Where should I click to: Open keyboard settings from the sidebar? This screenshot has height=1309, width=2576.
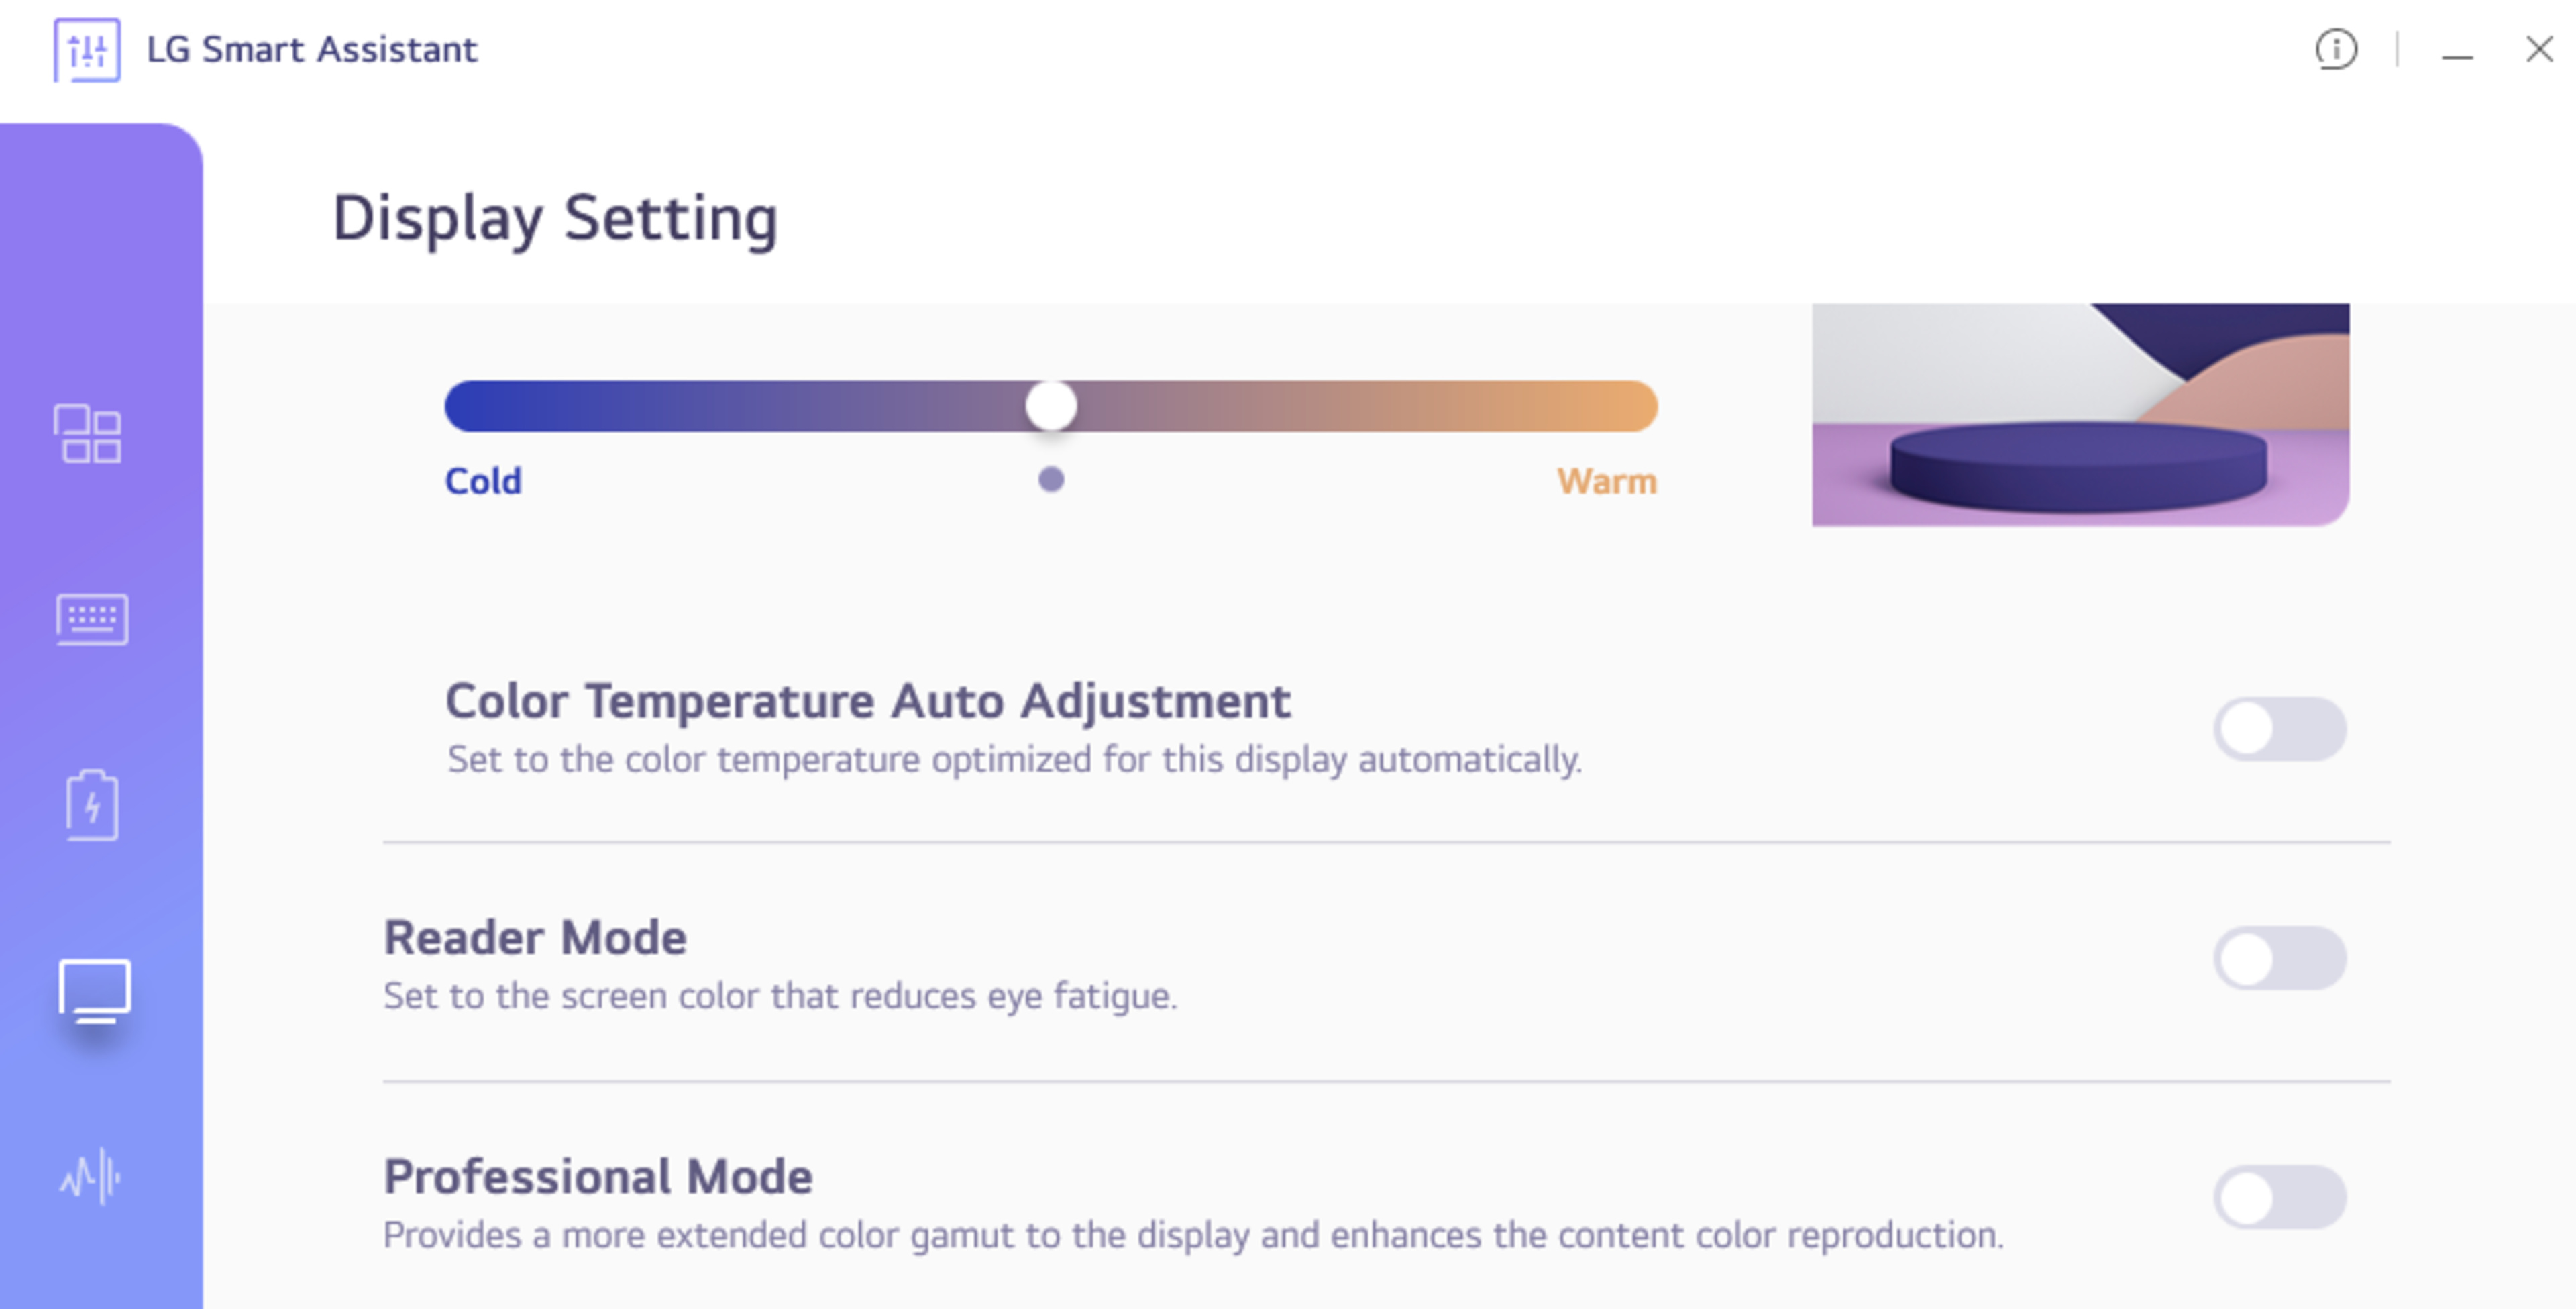coord(92,619)
